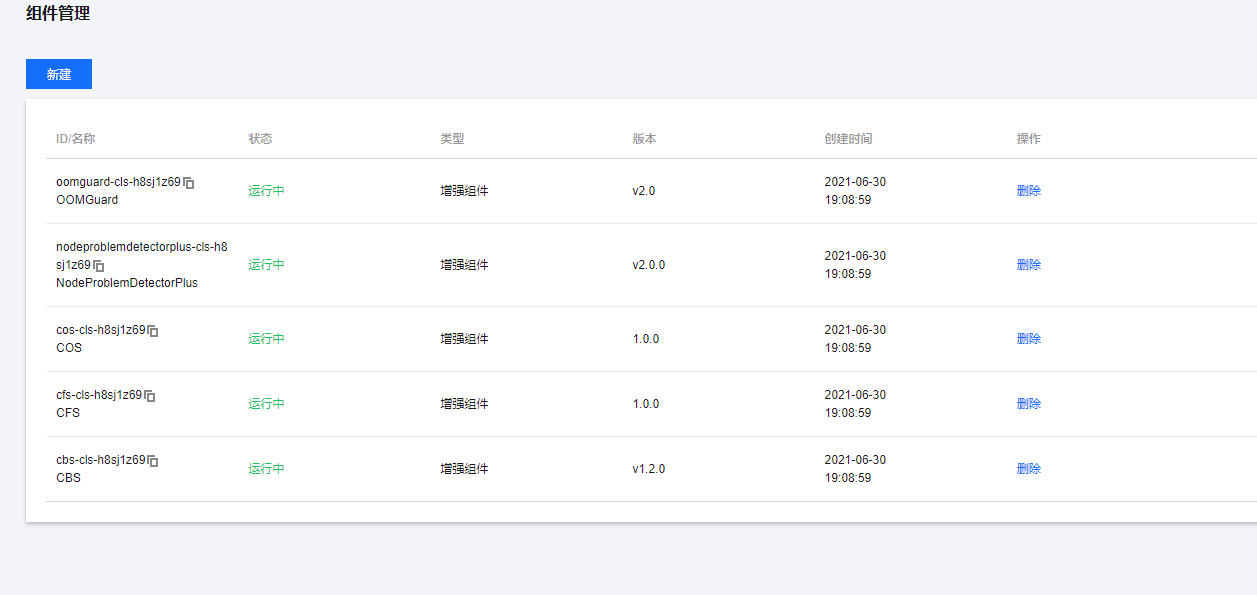
Task: Open the oomguard-cls-h8sj1z69 component ID
Action: click(118, 182)
